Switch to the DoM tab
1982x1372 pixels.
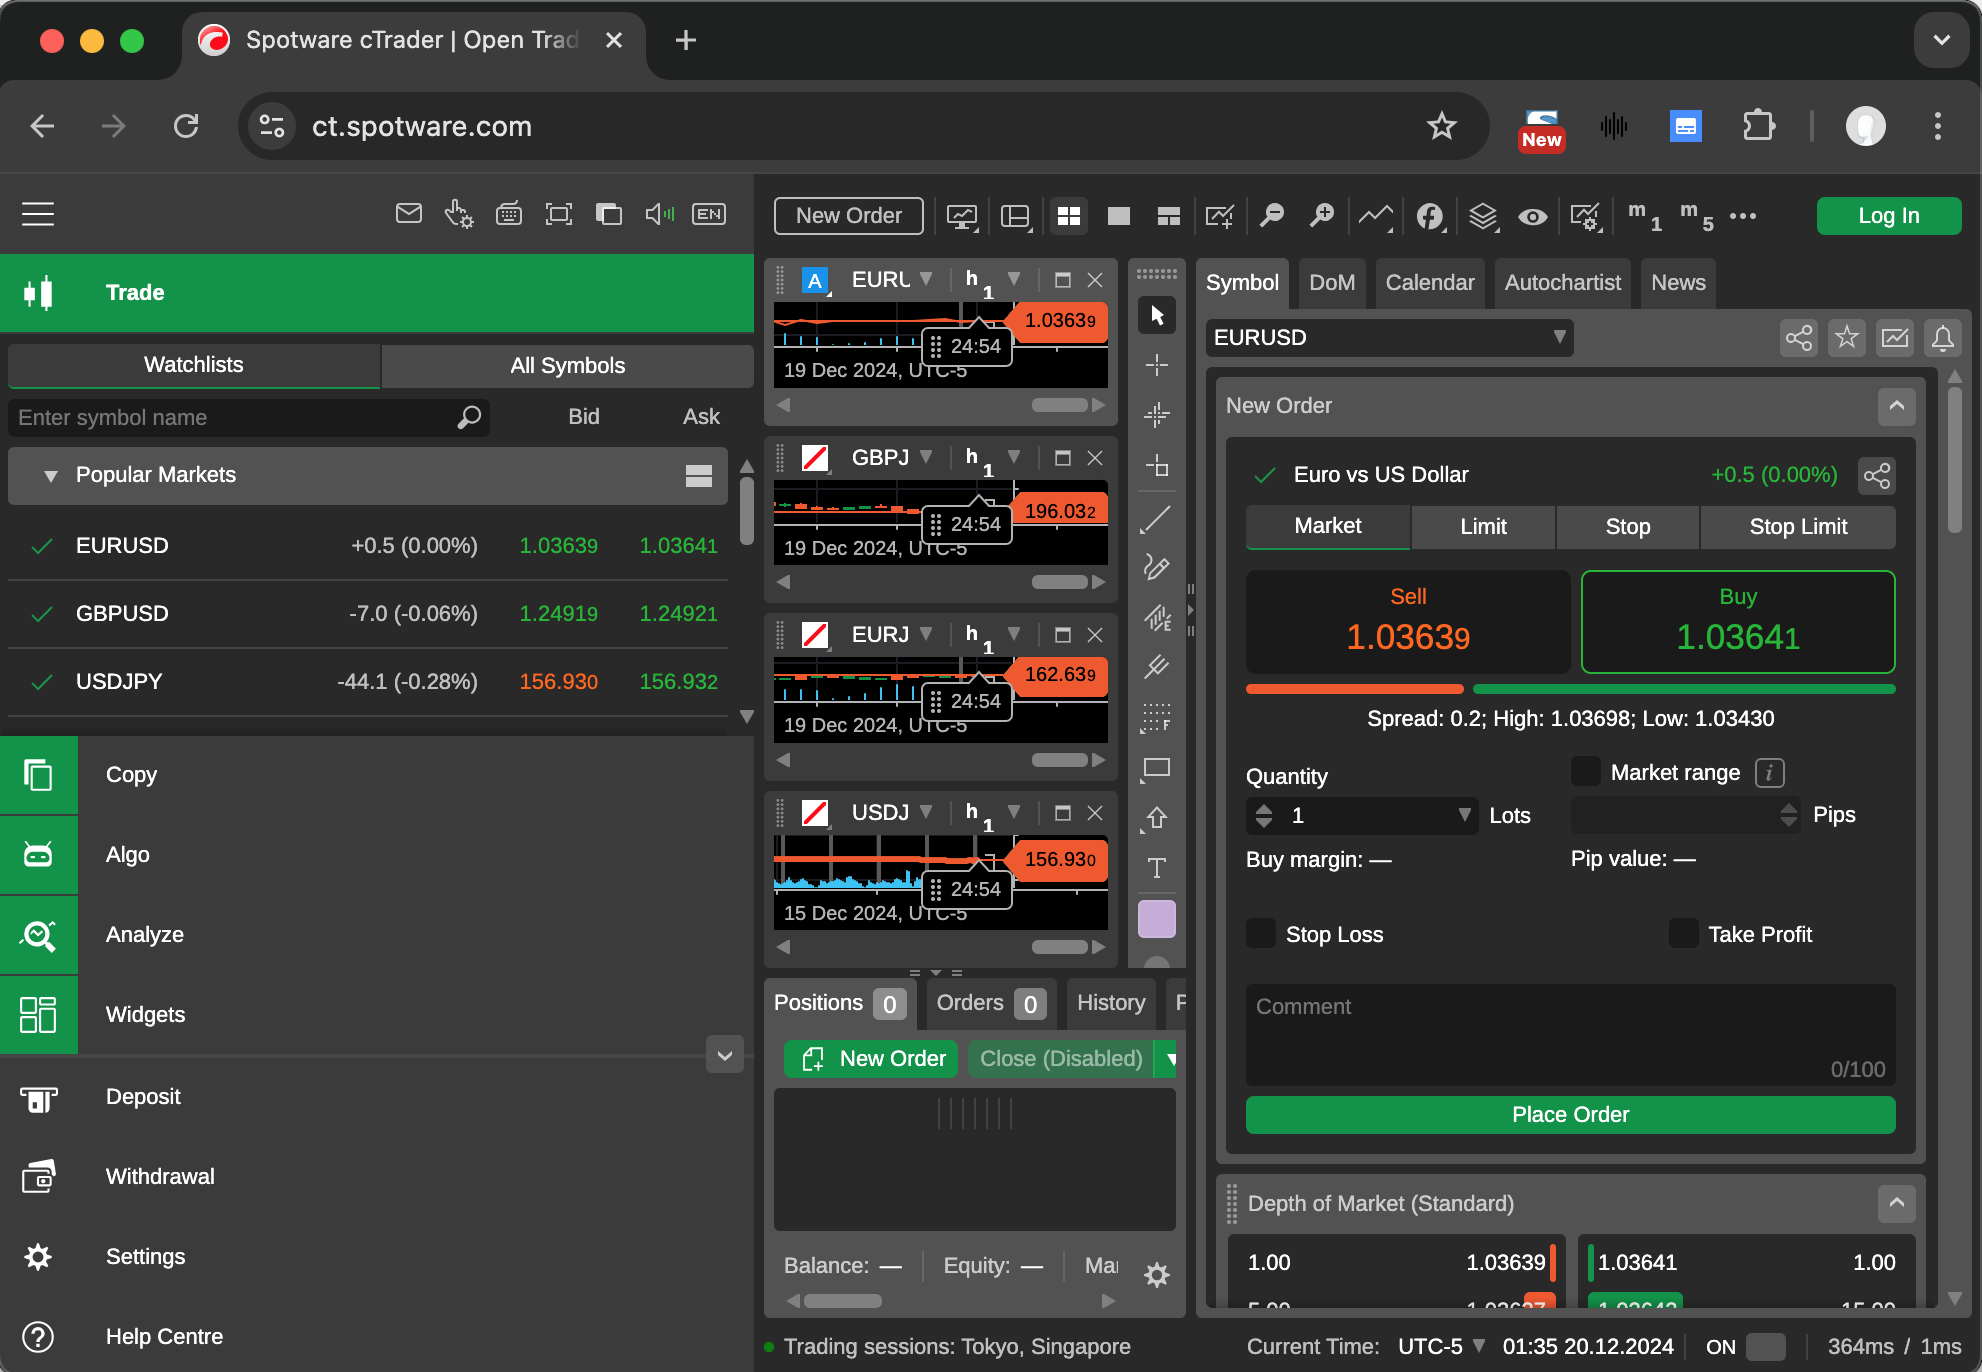1332,283
